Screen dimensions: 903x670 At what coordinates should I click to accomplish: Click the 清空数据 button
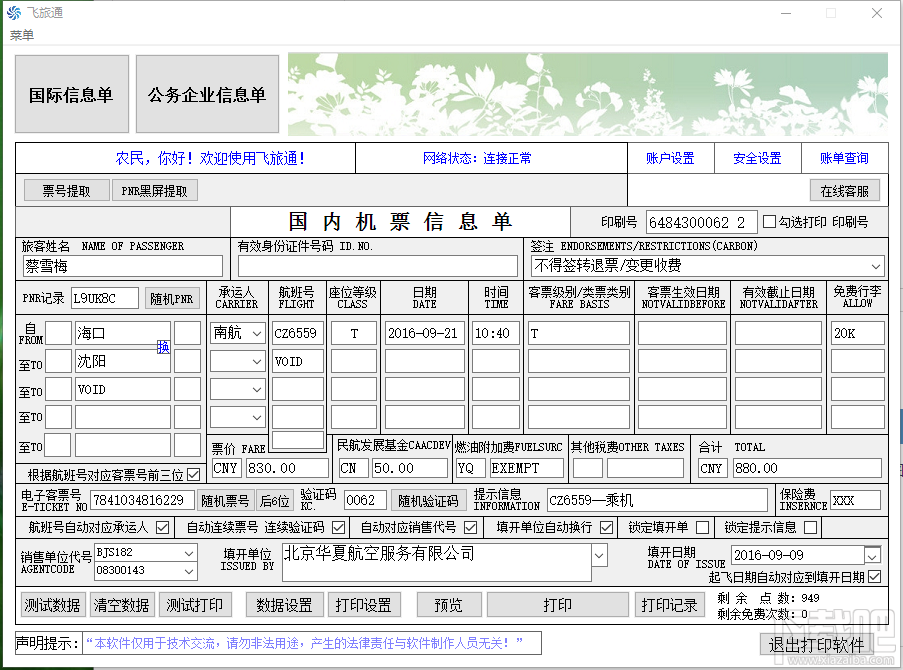click(122, 605)
